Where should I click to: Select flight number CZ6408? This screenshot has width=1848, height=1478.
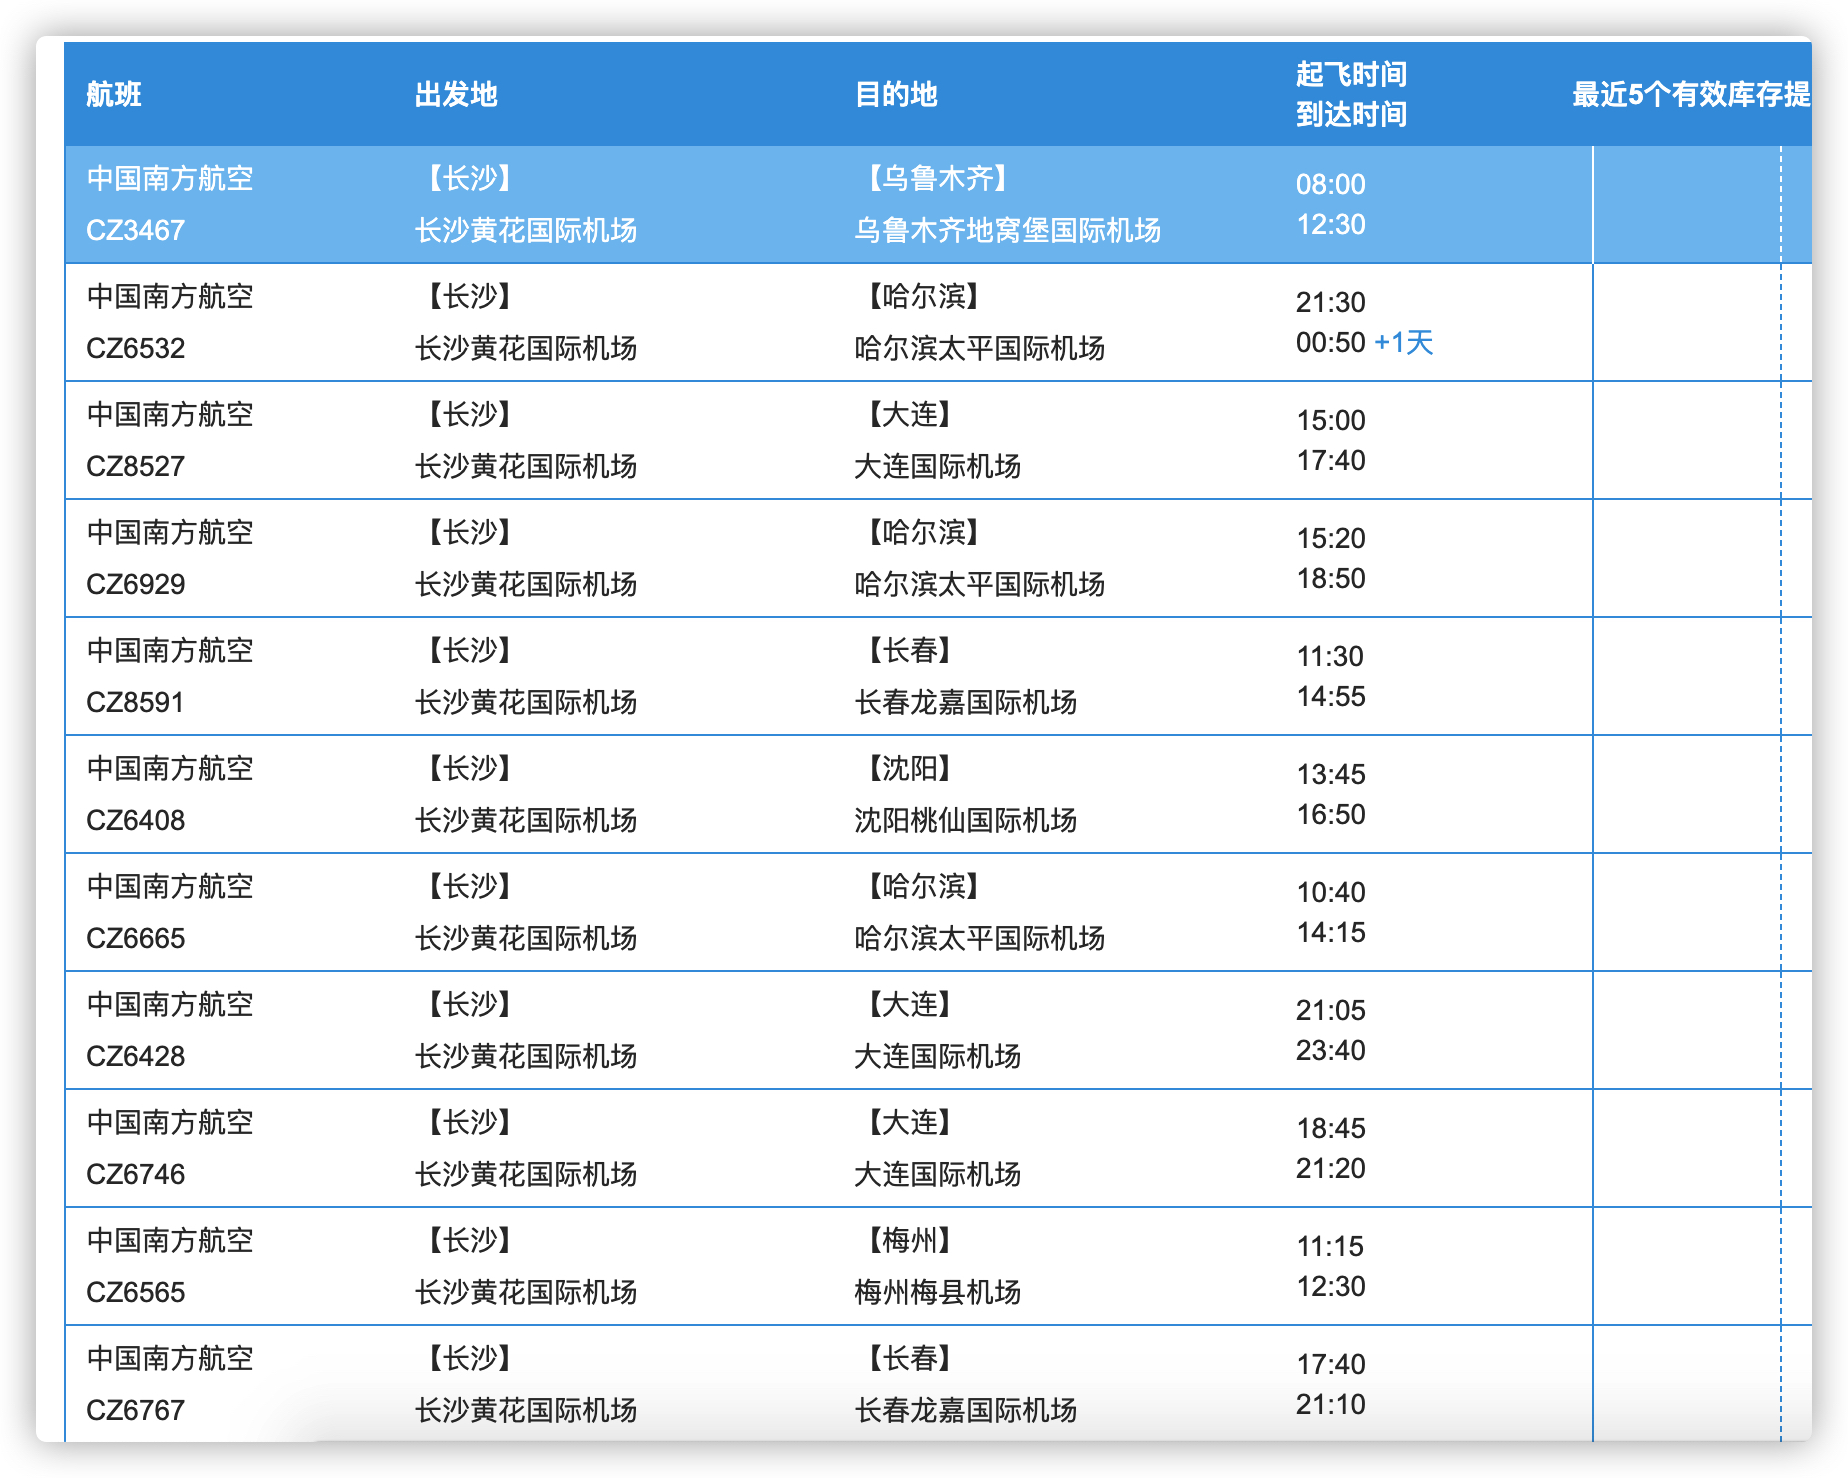(136, 820)
